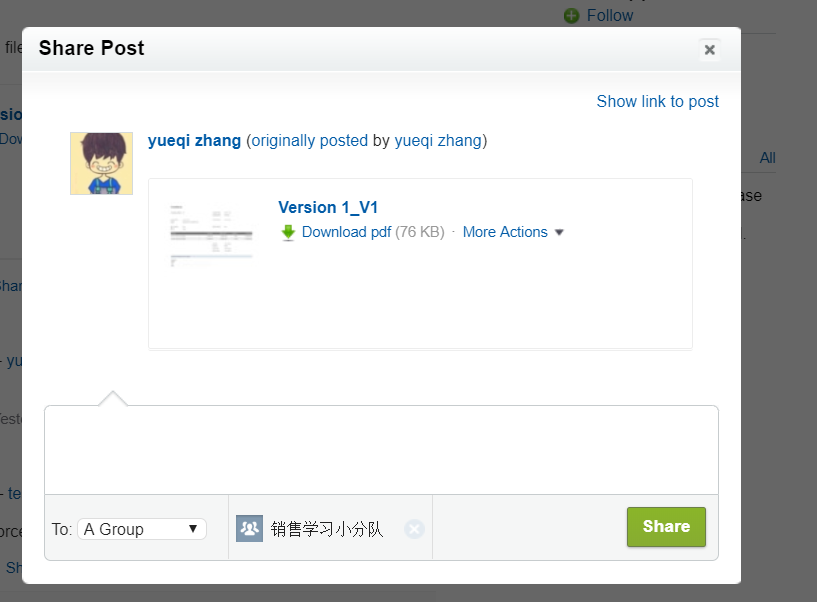This screenshot has height=602, width=817.
Task: Click the green download arrow icon
Action: point(288,232)
